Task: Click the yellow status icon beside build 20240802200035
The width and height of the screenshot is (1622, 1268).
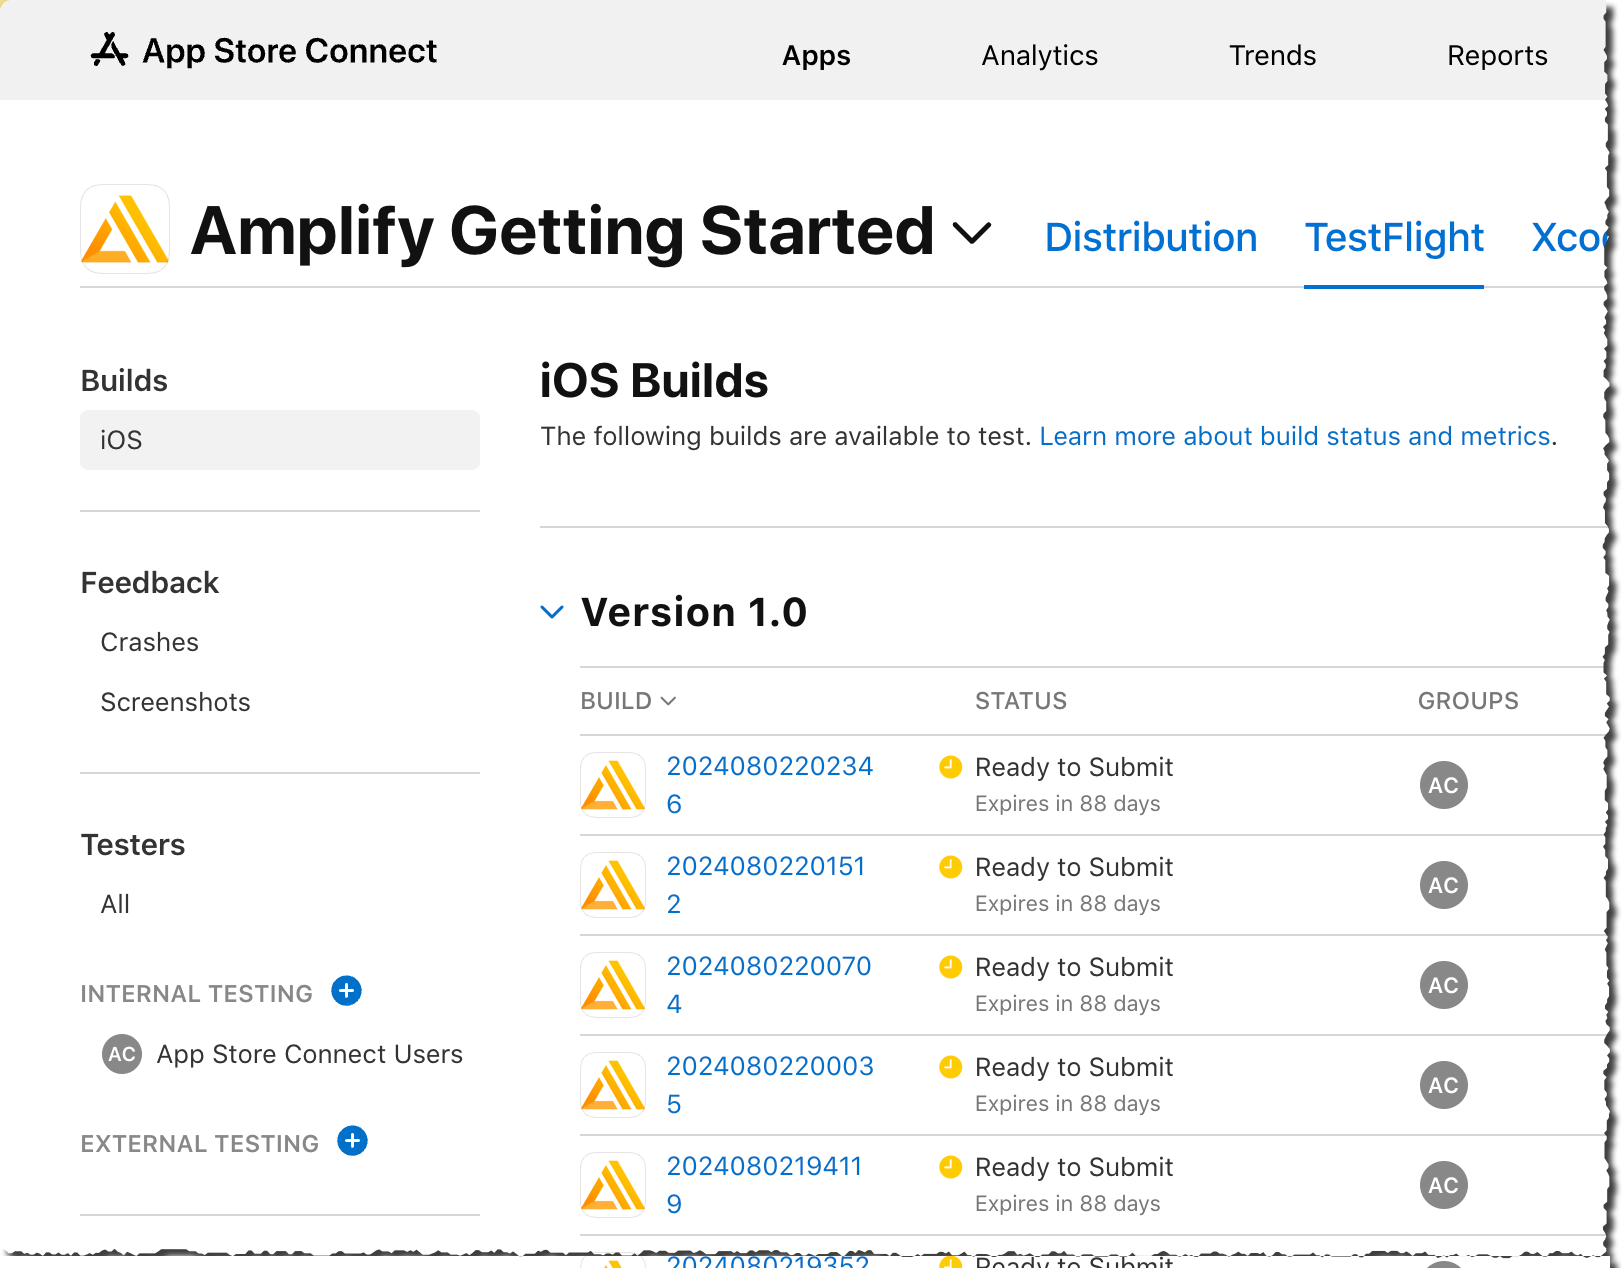Action: (950, 1066)
